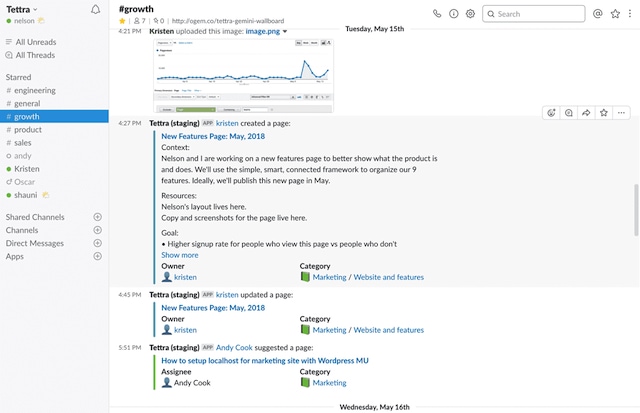Open All Threads in sidebar
The width and height of the screenshot is (640, 413).
click(35, 55)
